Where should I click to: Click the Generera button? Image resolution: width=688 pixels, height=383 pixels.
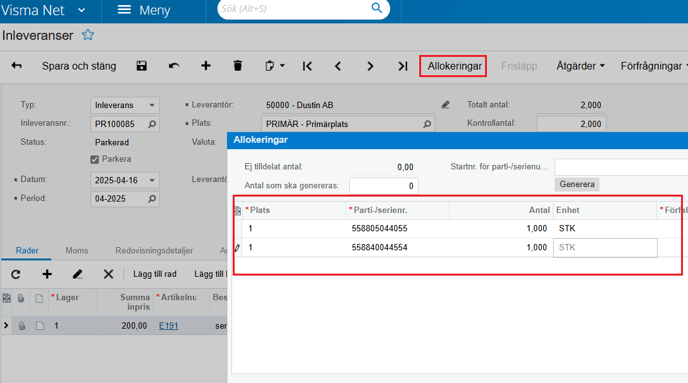pos(577,184)
